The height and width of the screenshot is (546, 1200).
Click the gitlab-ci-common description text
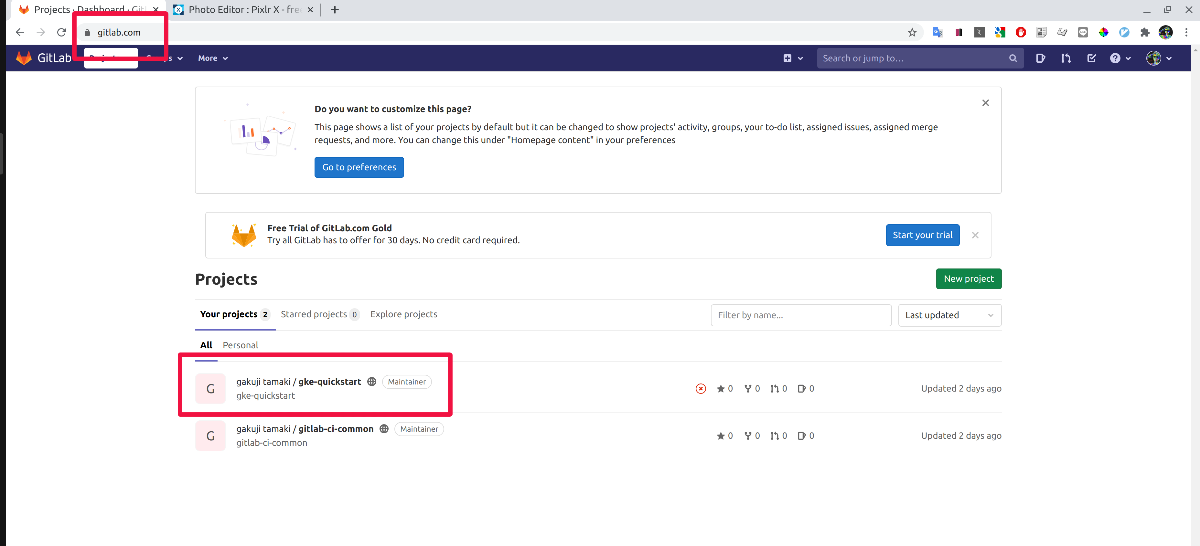coord(272,443)
